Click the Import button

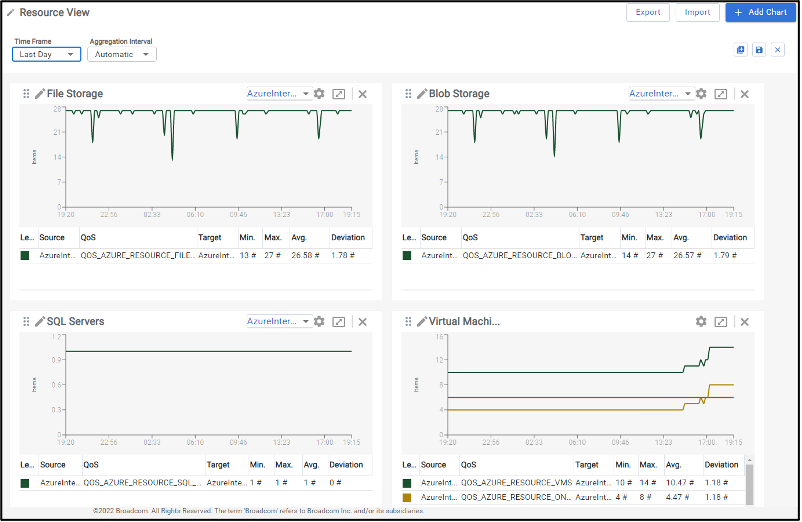697,13
